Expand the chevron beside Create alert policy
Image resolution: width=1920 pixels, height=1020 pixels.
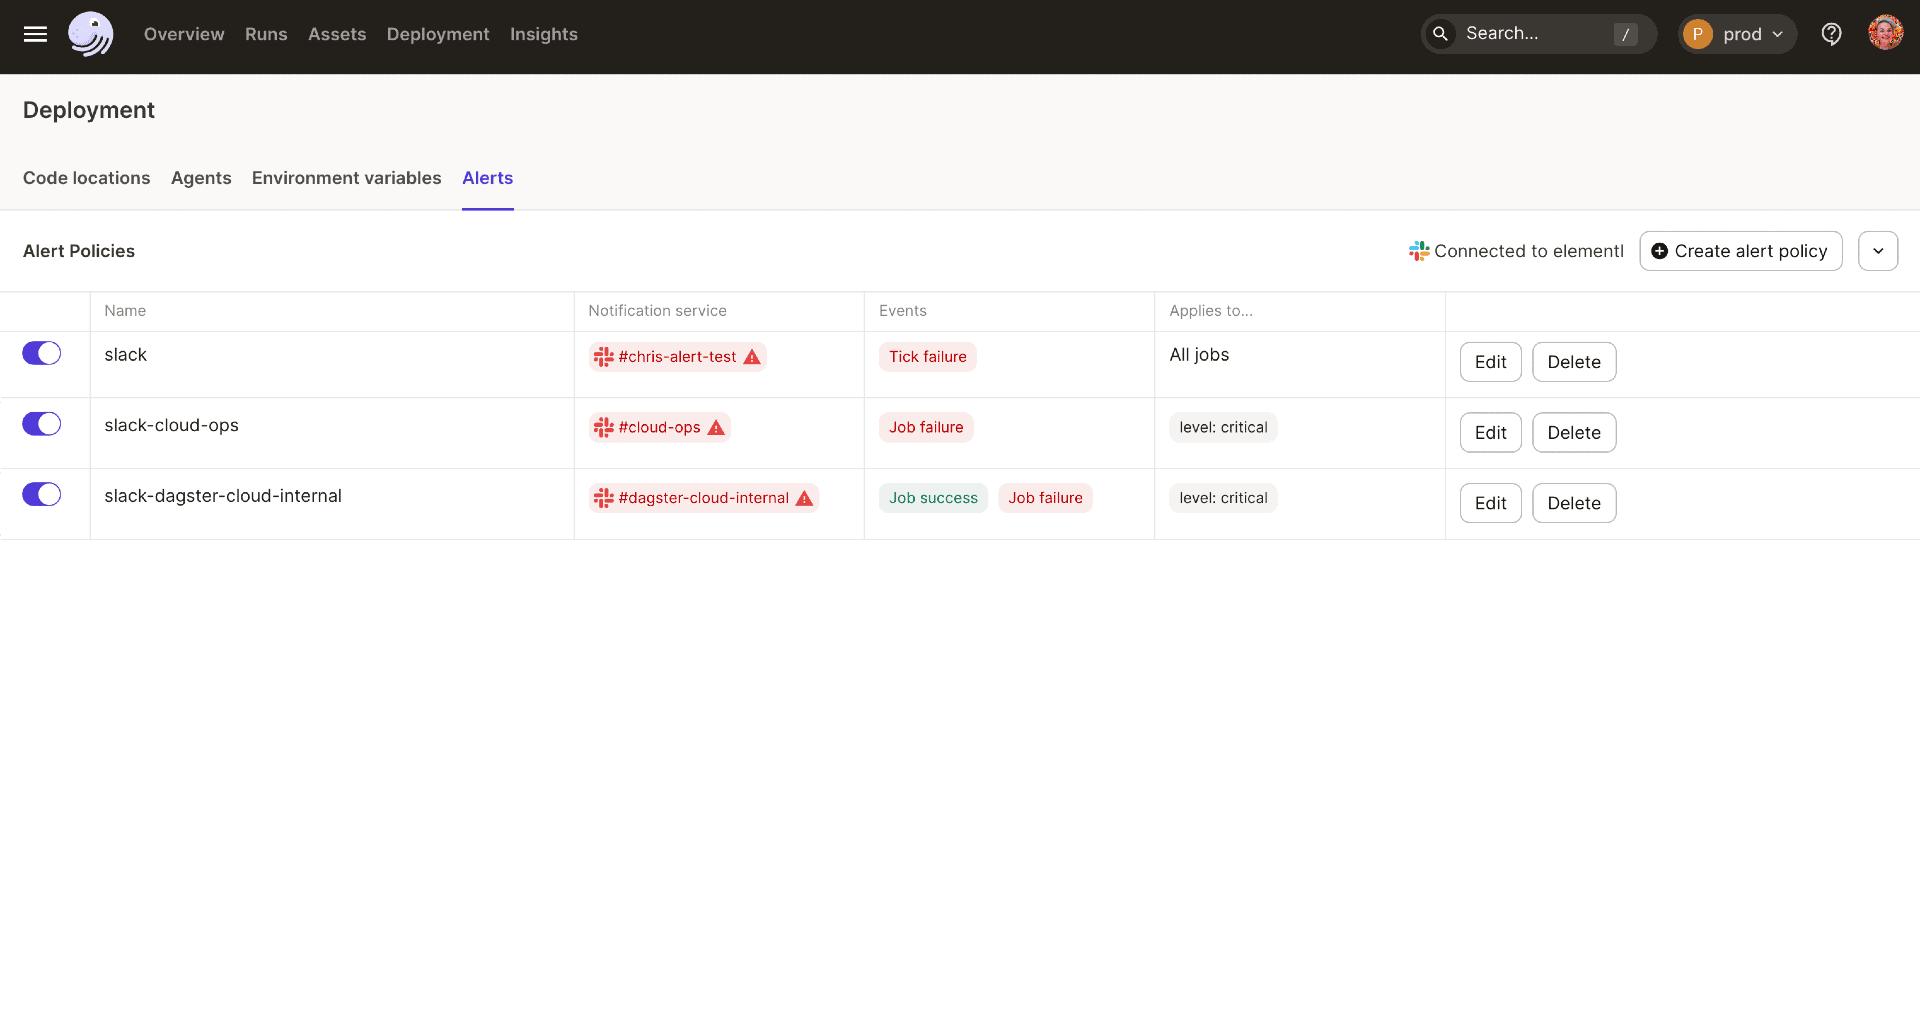1878,251
